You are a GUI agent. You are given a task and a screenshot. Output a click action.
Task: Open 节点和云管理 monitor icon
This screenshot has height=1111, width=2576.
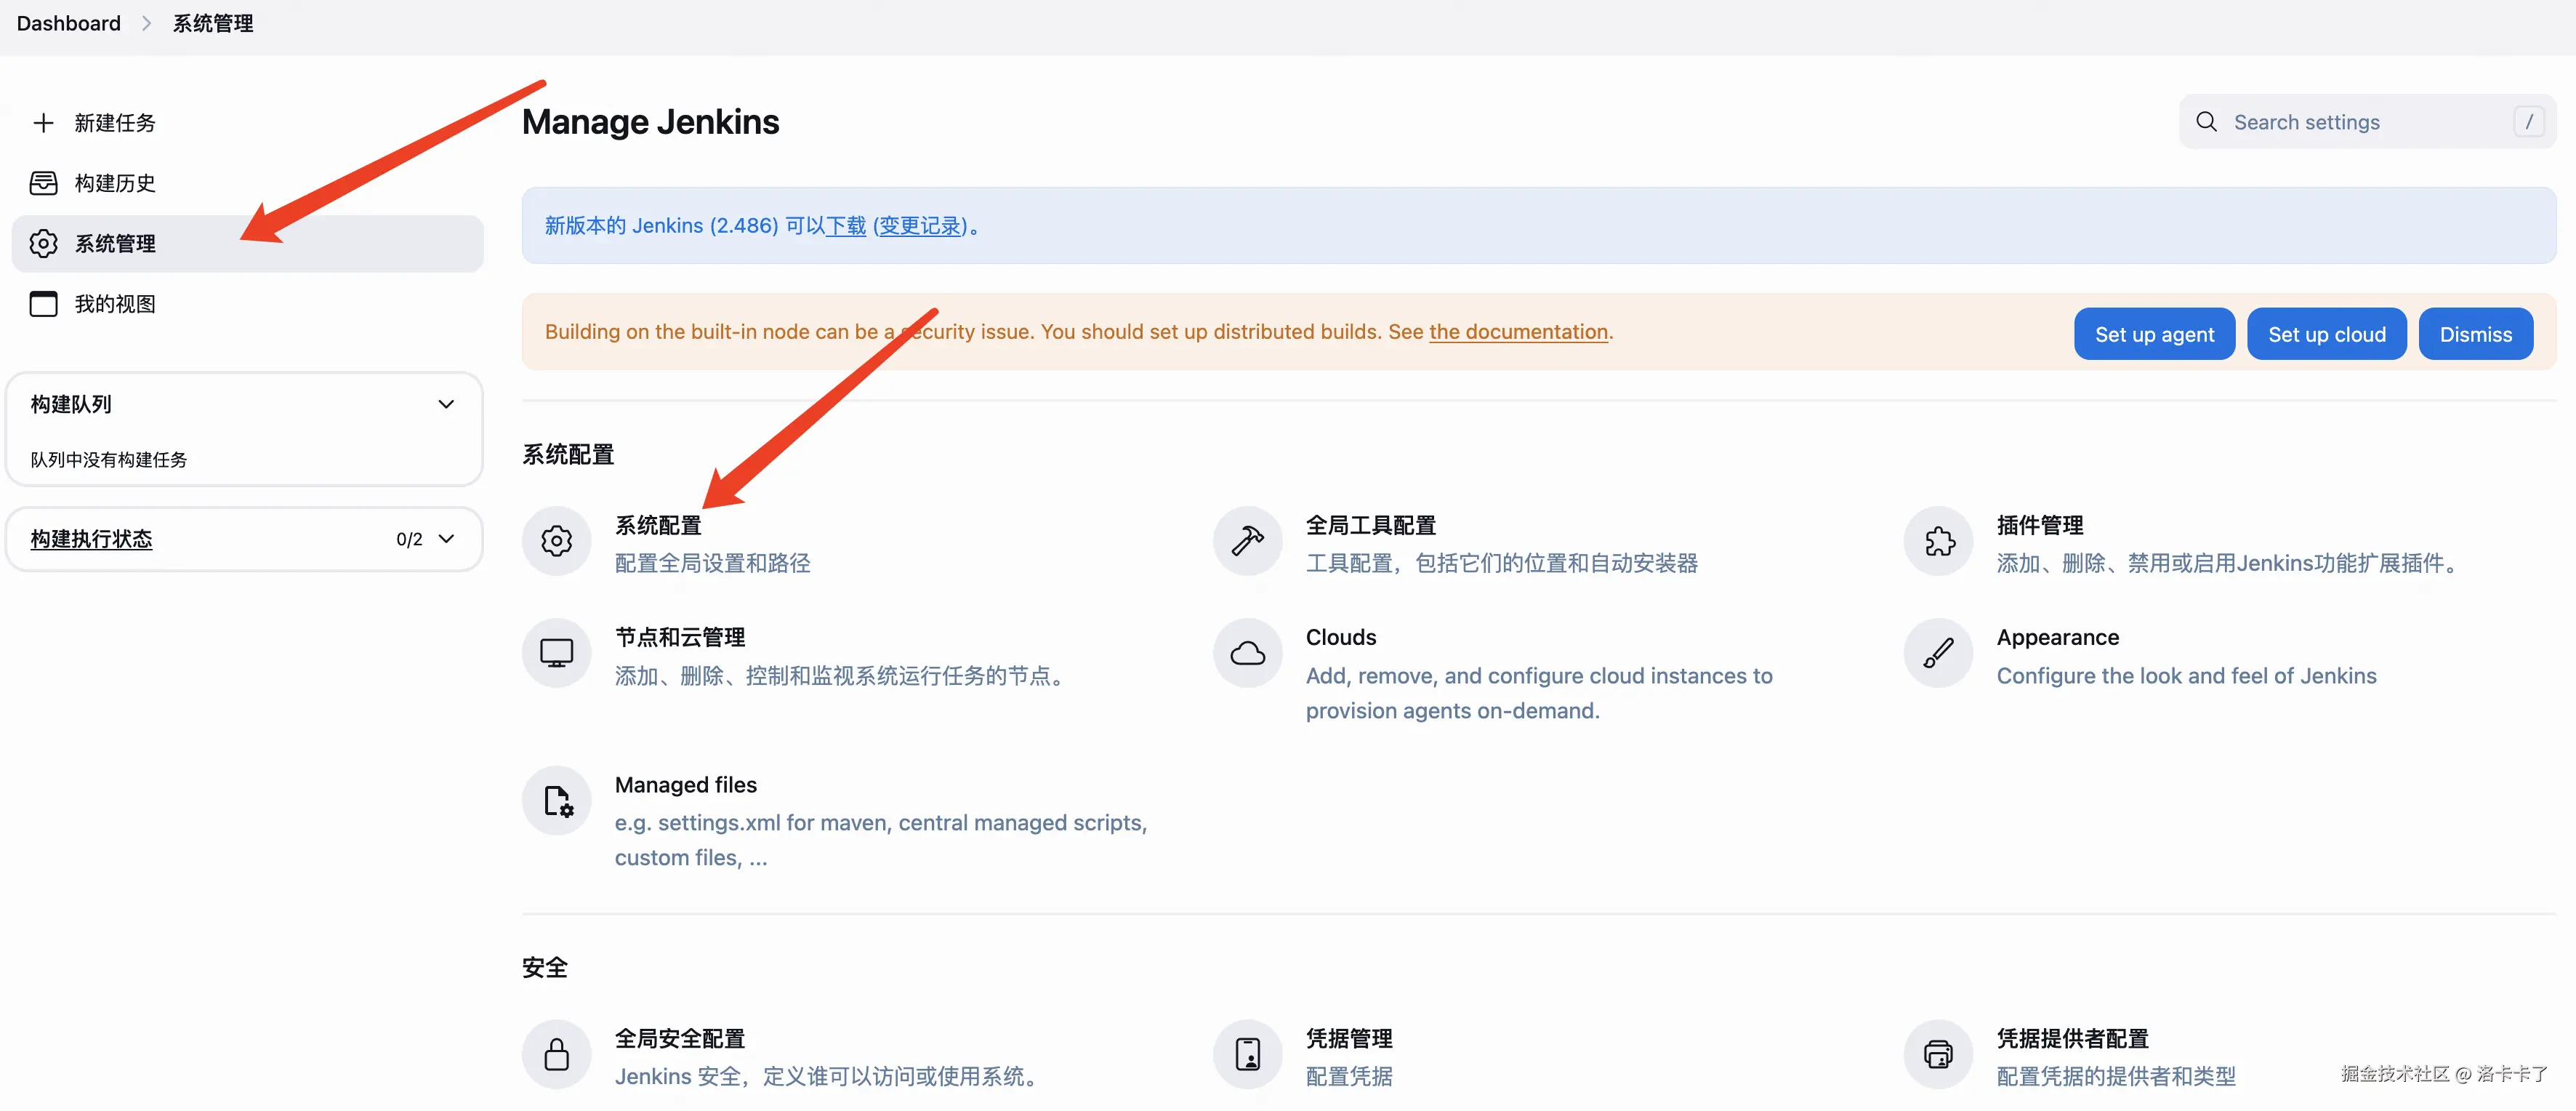pos(556,653)
